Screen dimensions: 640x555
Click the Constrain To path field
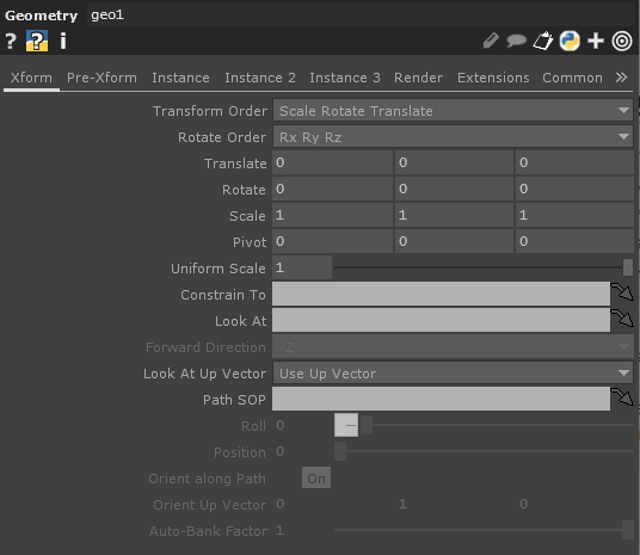(x=441, y=294)
